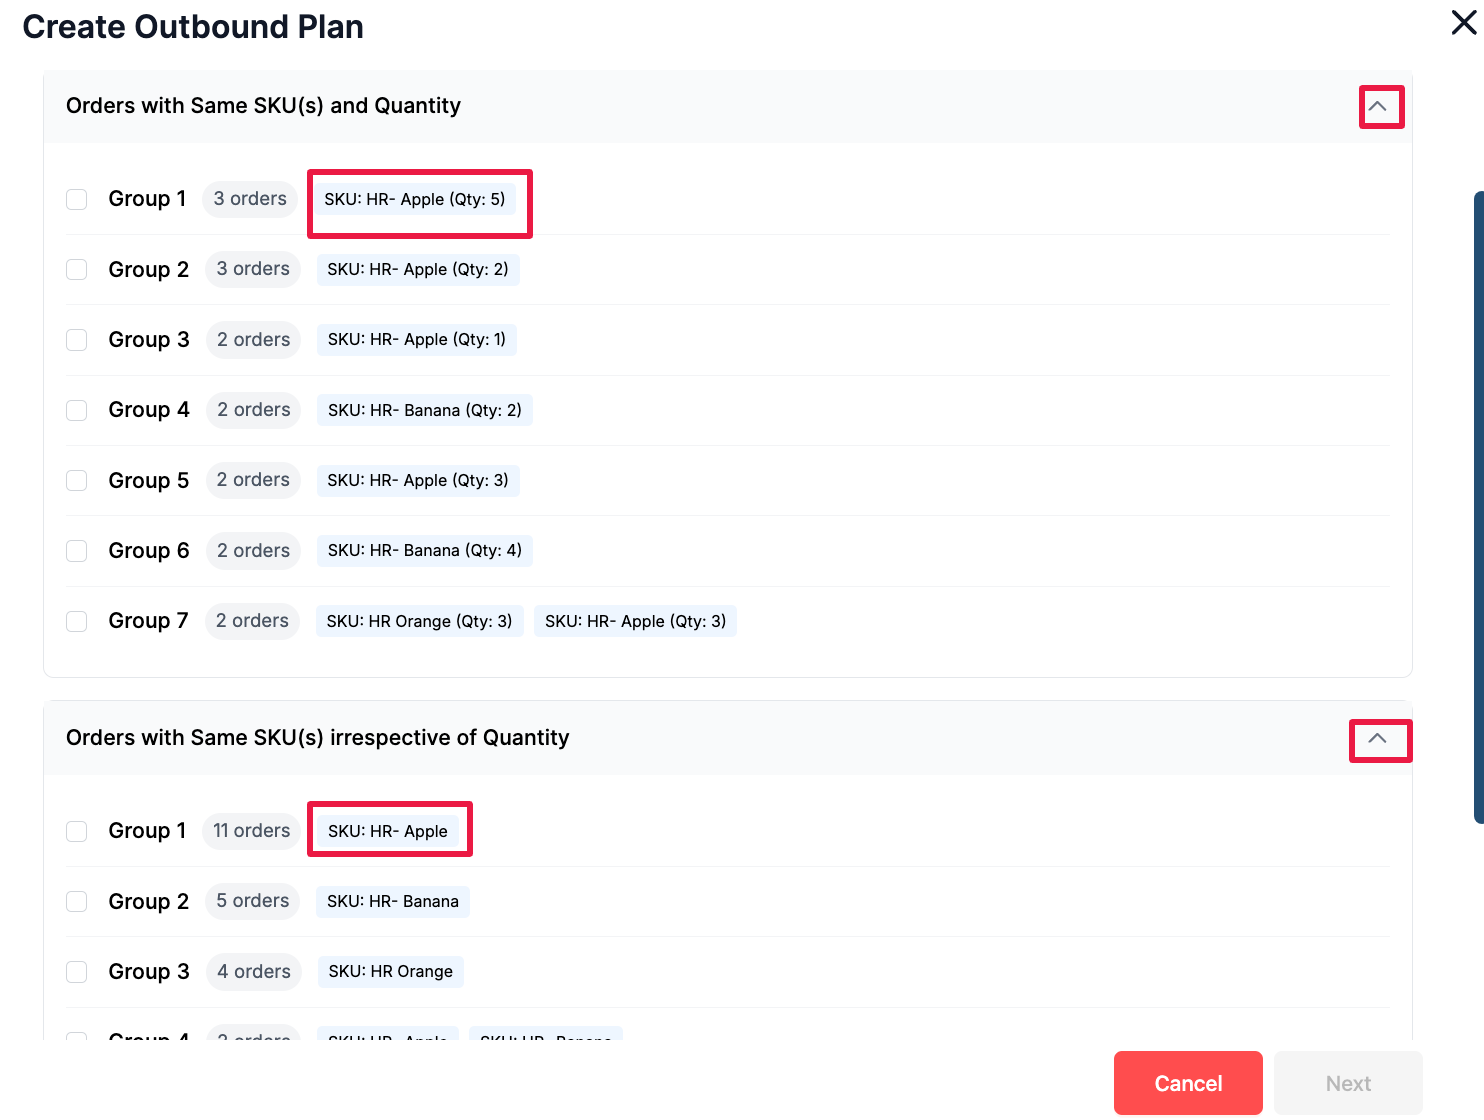Enable Group 7 checkbox with Orange and Apple

coord(77,621)
